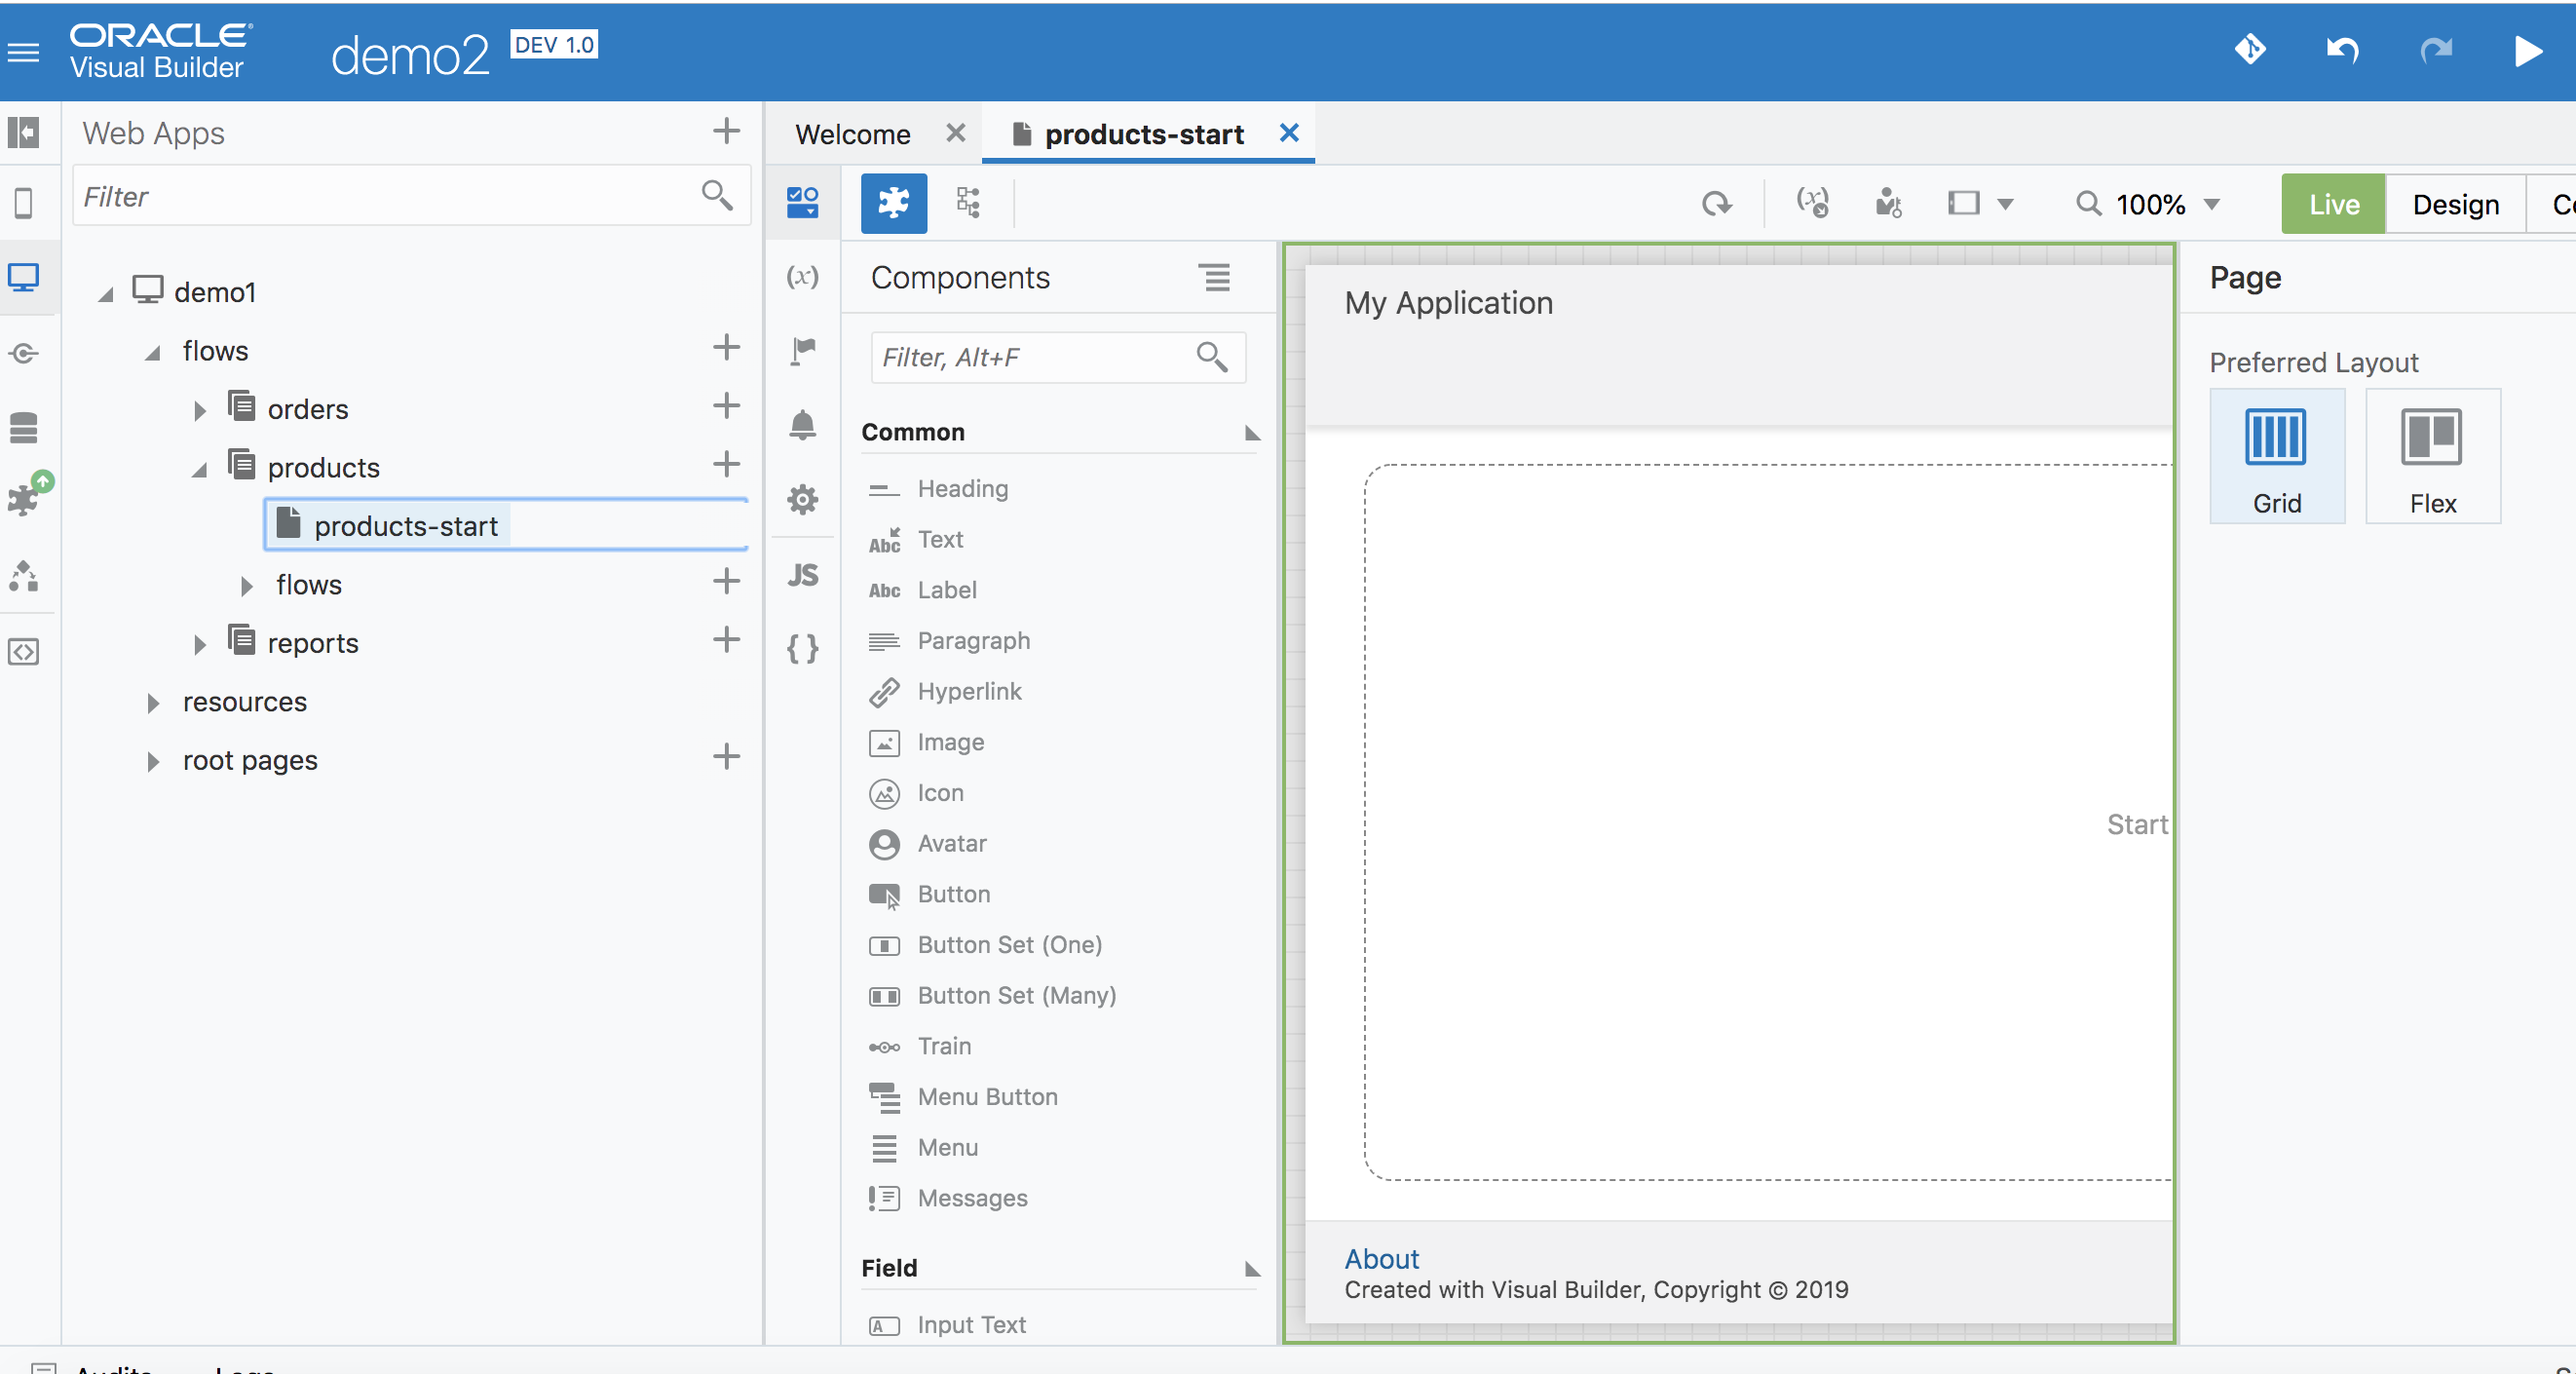Viewport: 2576px width, 1374px height.
Task: Select the Grid preferred layout
Action: pyautogui.click(x=2276, y=456)
